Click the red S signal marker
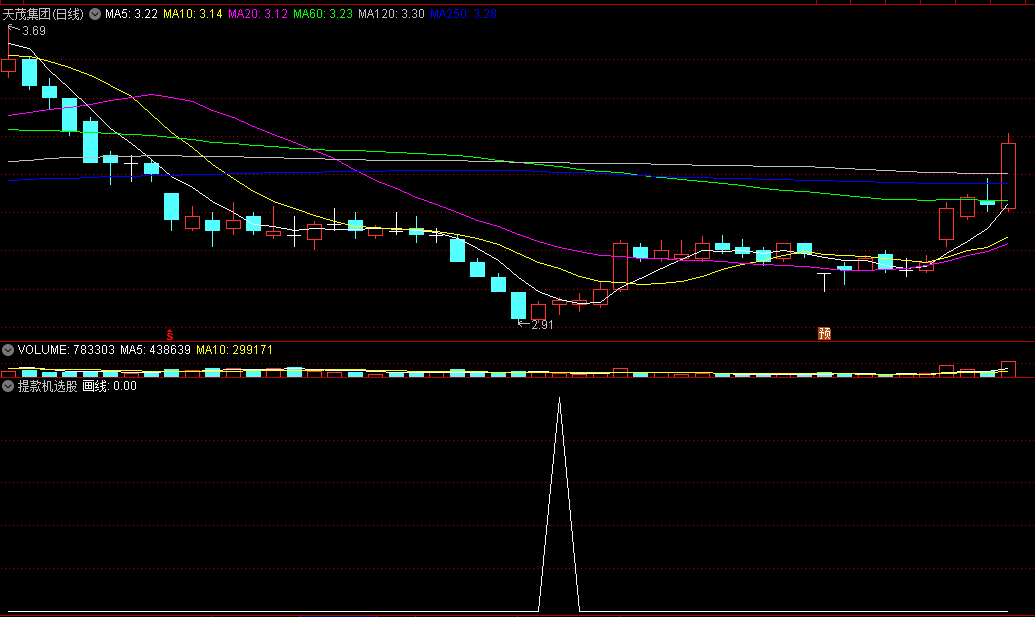 coord(170,335)
